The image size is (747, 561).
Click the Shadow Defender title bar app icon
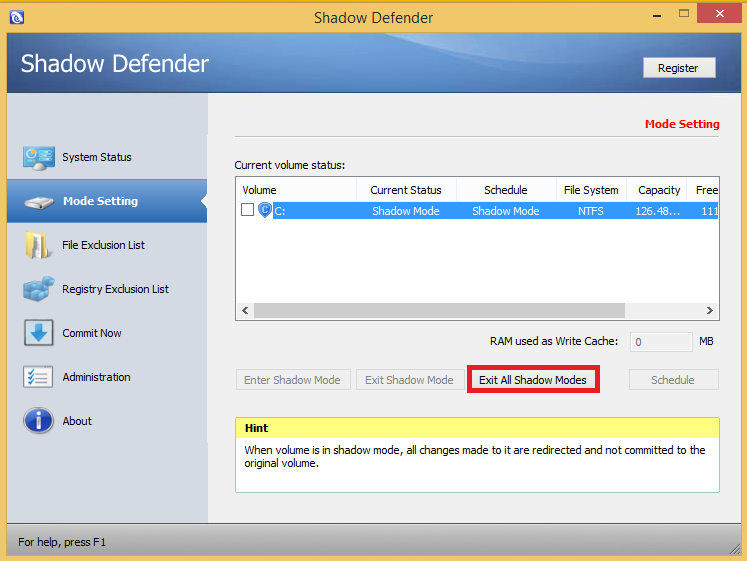[x=17, y=18]
